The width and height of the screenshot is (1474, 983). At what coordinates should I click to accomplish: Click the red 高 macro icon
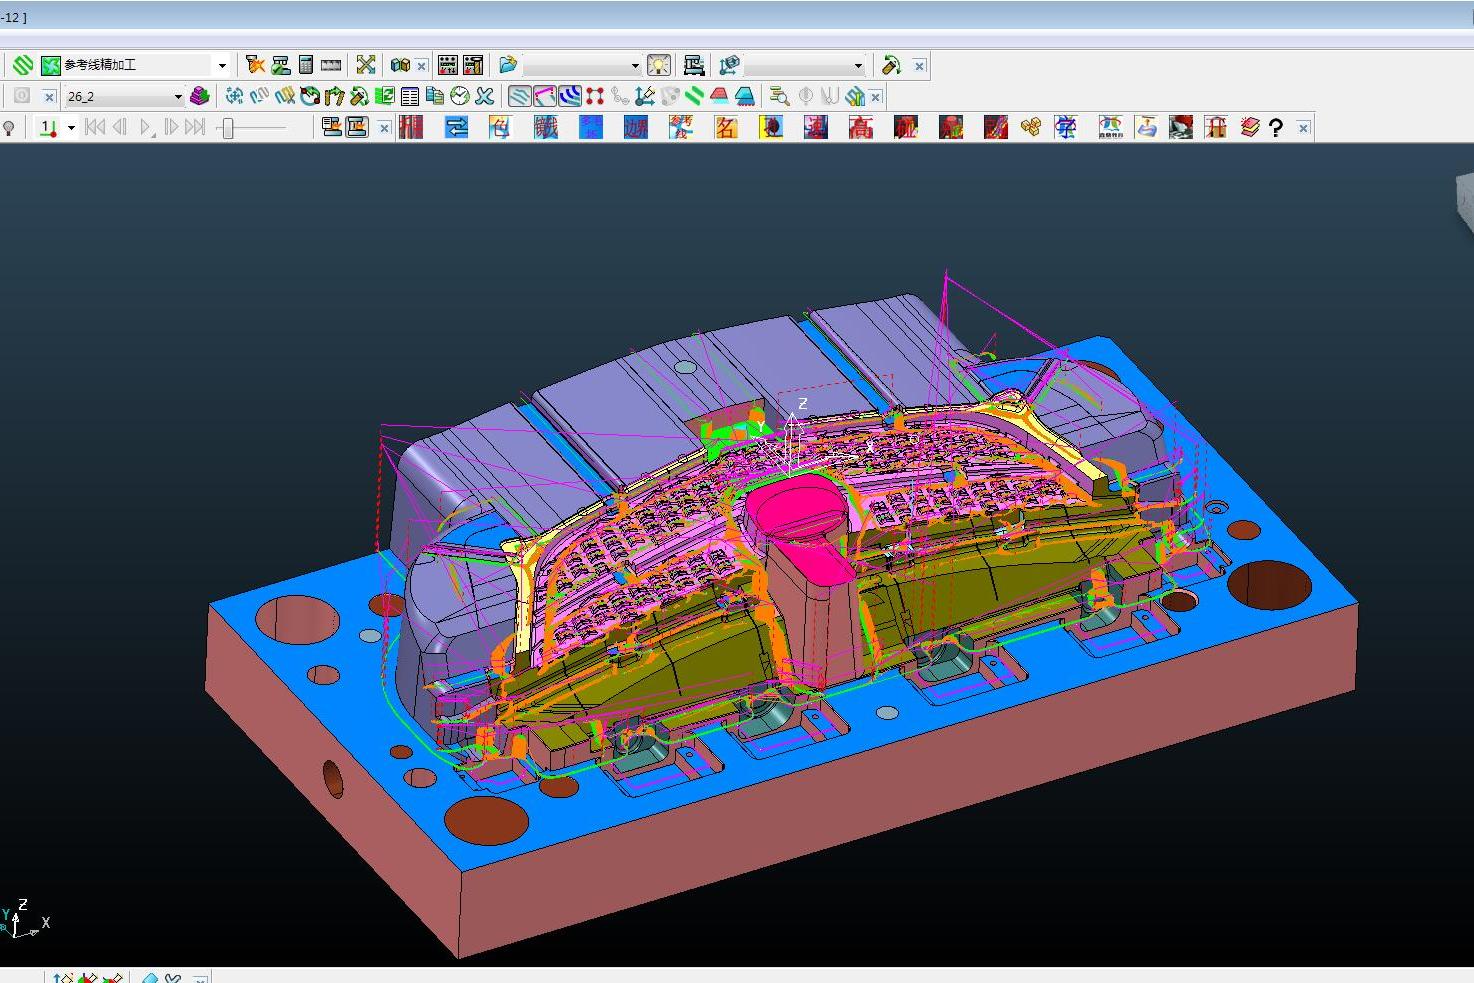point(861,127)
